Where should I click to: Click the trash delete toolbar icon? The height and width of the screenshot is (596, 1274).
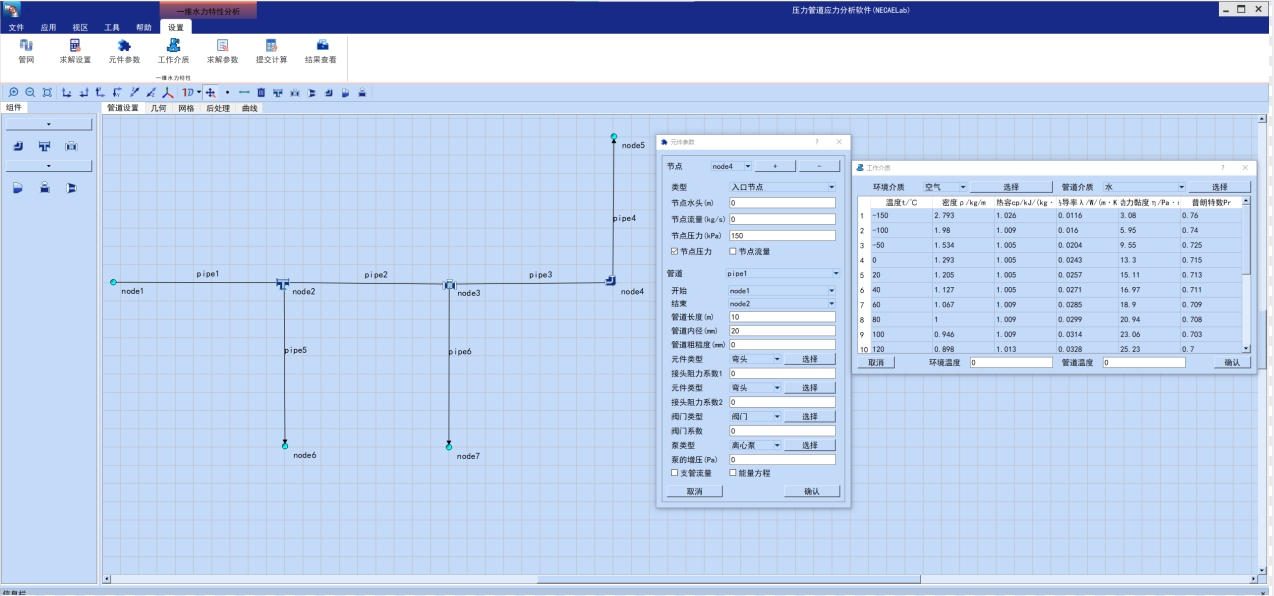coord(261,92)
